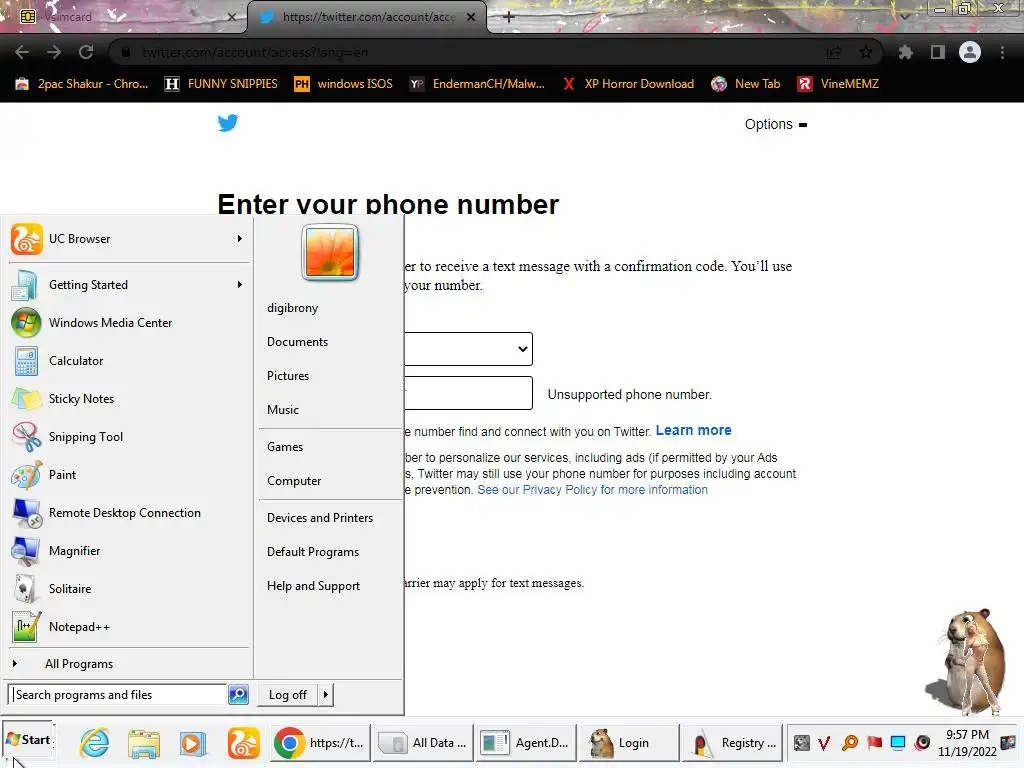Switch to Chrome taskbar window

pyautogui.click(x=319, y=743)
